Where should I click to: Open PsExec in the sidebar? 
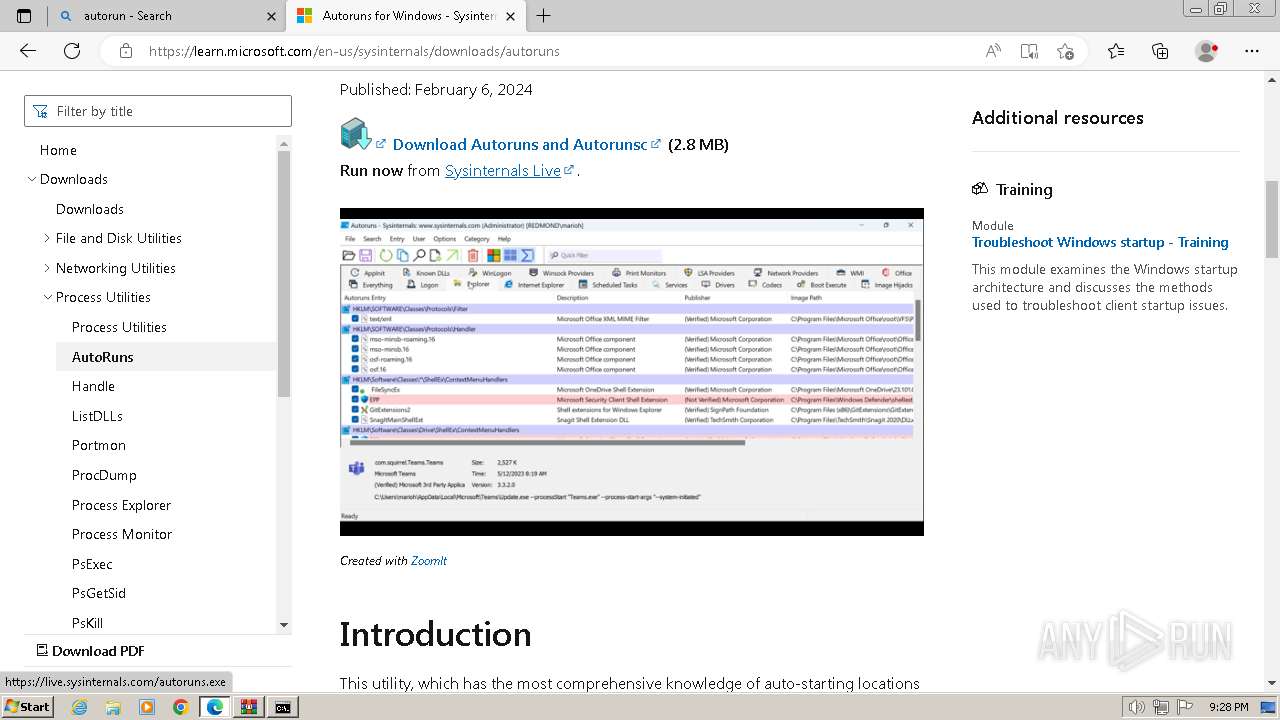tap(92, 564)
